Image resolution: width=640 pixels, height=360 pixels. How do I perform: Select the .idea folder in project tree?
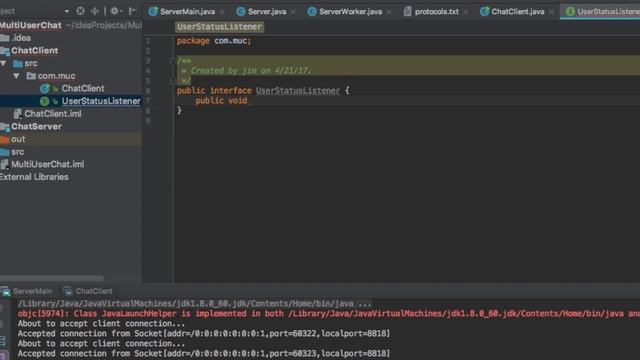click(21, 38)
